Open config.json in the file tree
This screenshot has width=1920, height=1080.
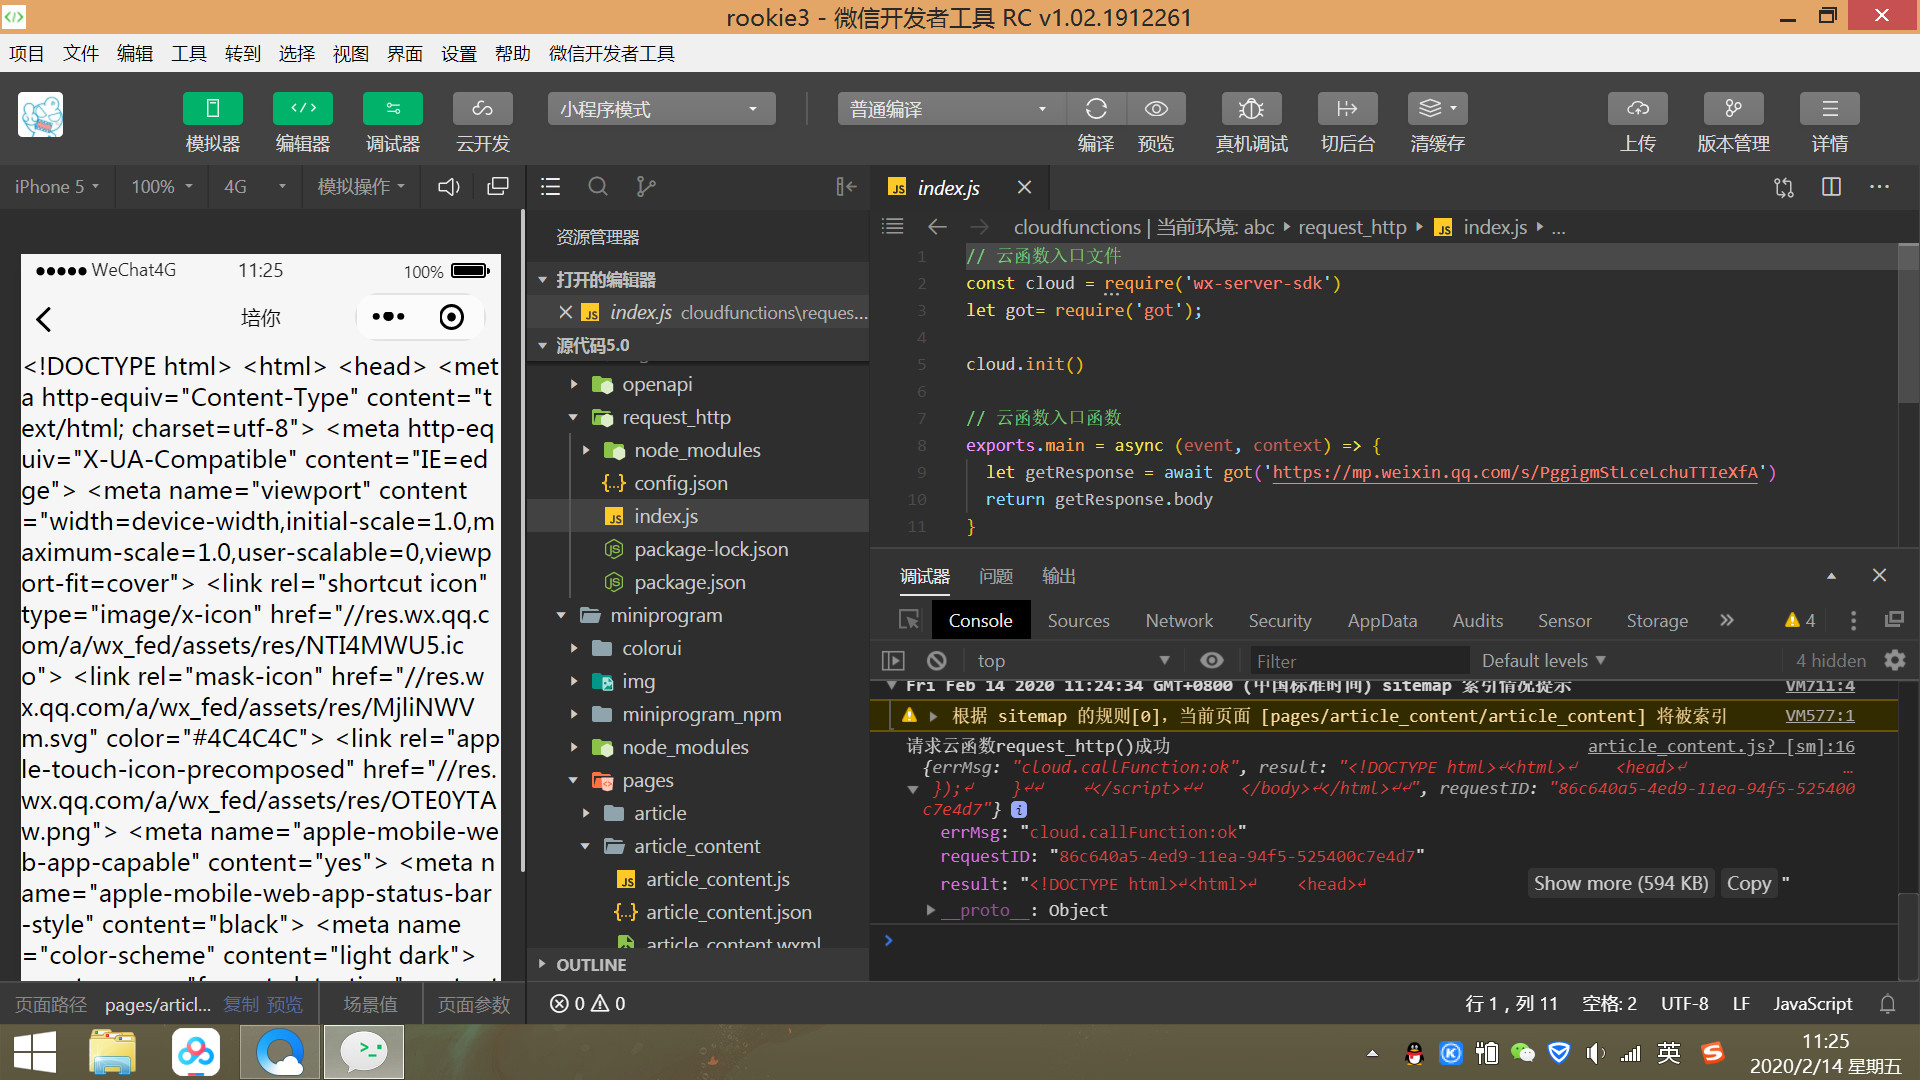tap(680, 483)
